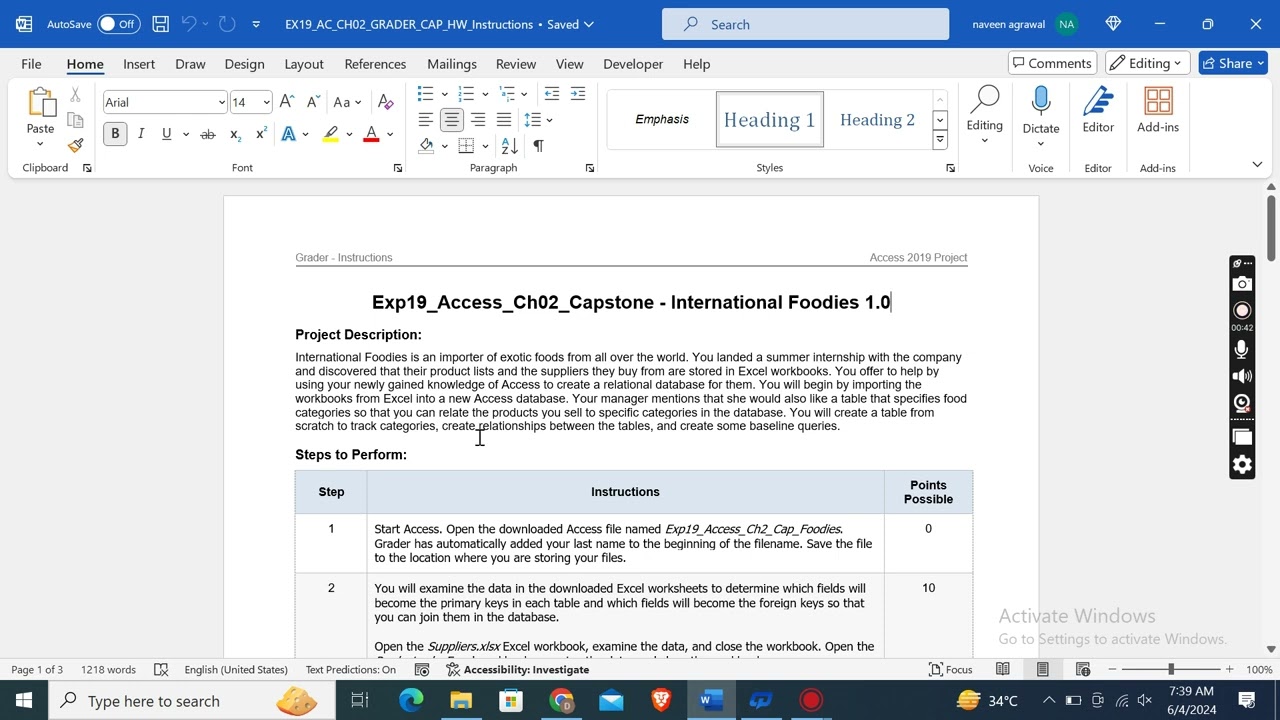Click the Save icon in title bar
Screen dimensions: 1280x720
[161, 24]
